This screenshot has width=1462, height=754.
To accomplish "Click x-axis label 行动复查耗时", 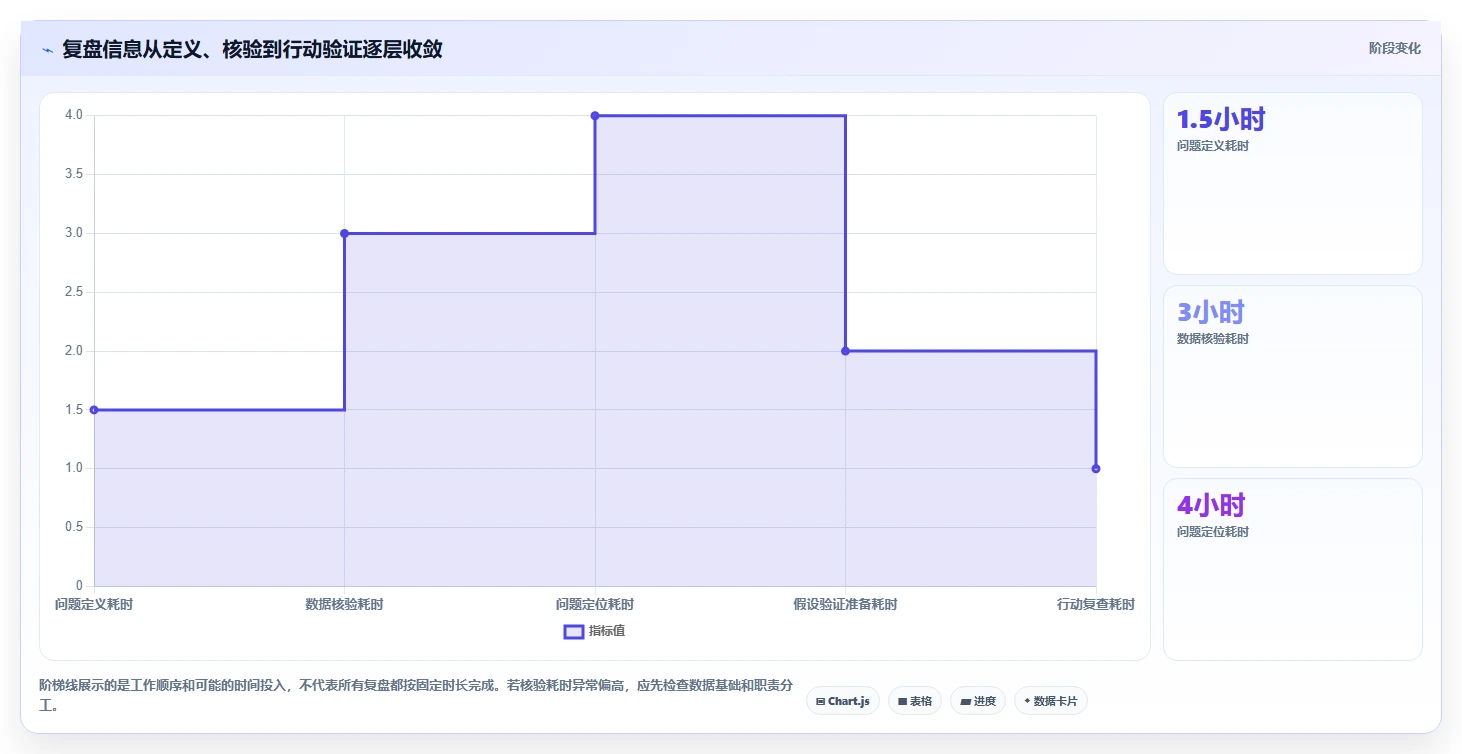I will 1096,604.
